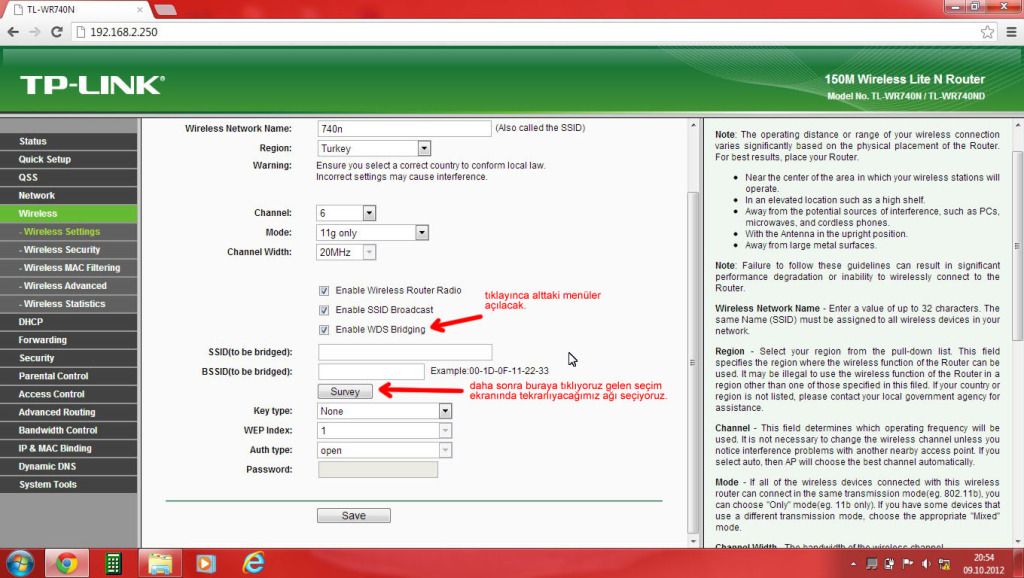Select Network in the left menu

[69, 195]
